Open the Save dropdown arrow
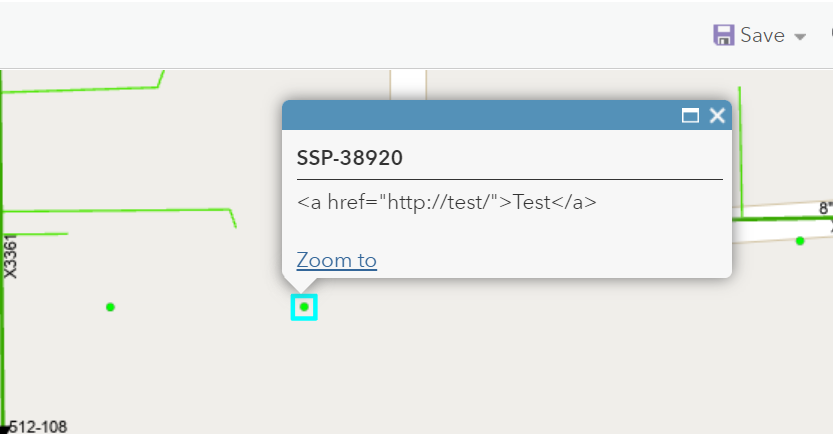833x434 pixels. [x=800, y=37]
